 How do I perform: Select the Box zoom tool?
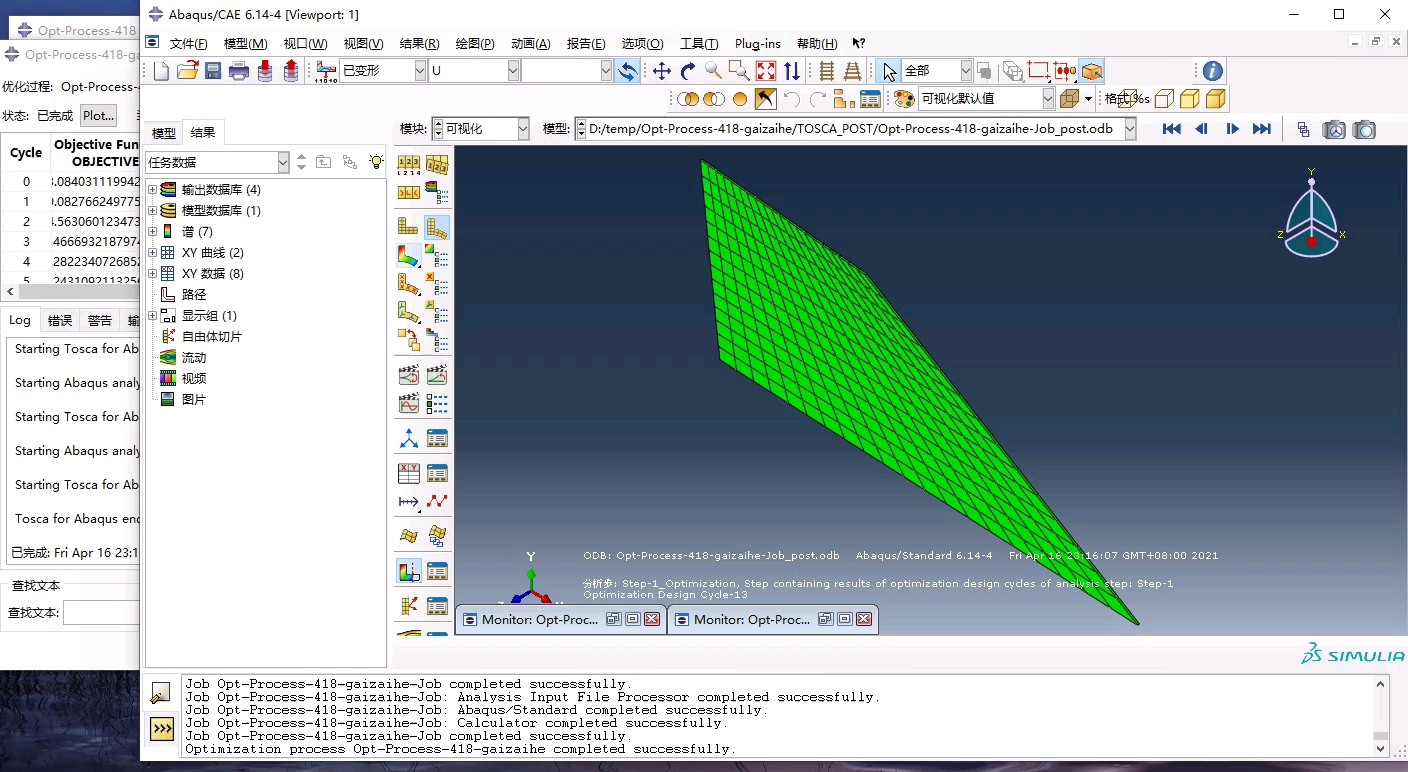click(739, 71)
